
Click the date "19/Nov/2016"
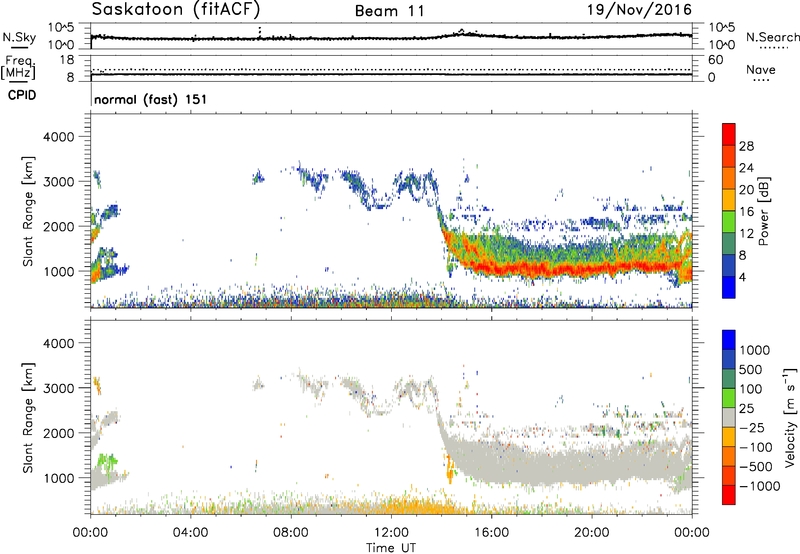coord(639,9)
